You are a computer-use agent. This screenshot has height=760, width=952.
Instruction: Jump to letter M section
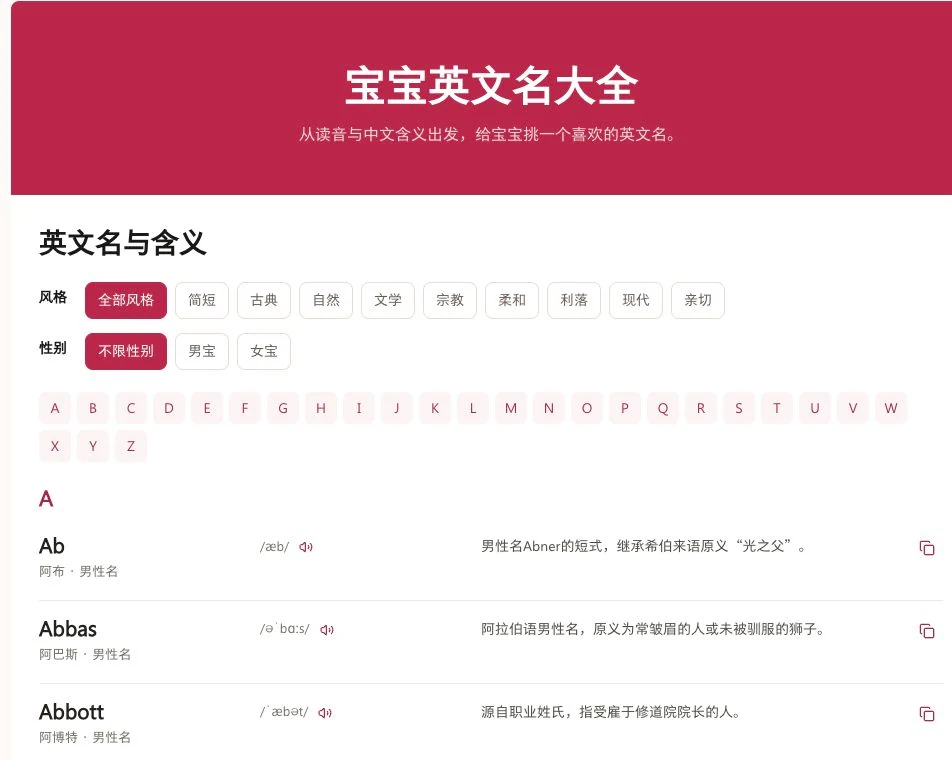[511, 408]
